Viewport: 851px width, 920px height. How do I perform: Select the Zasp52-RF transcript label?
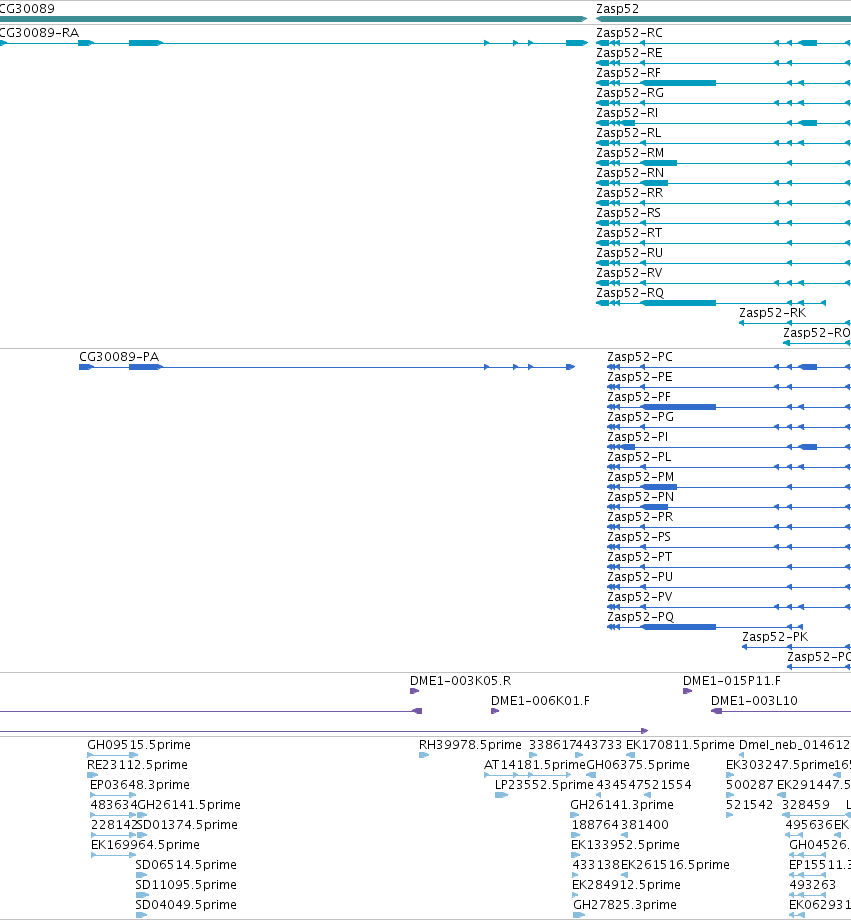point(629,73)
